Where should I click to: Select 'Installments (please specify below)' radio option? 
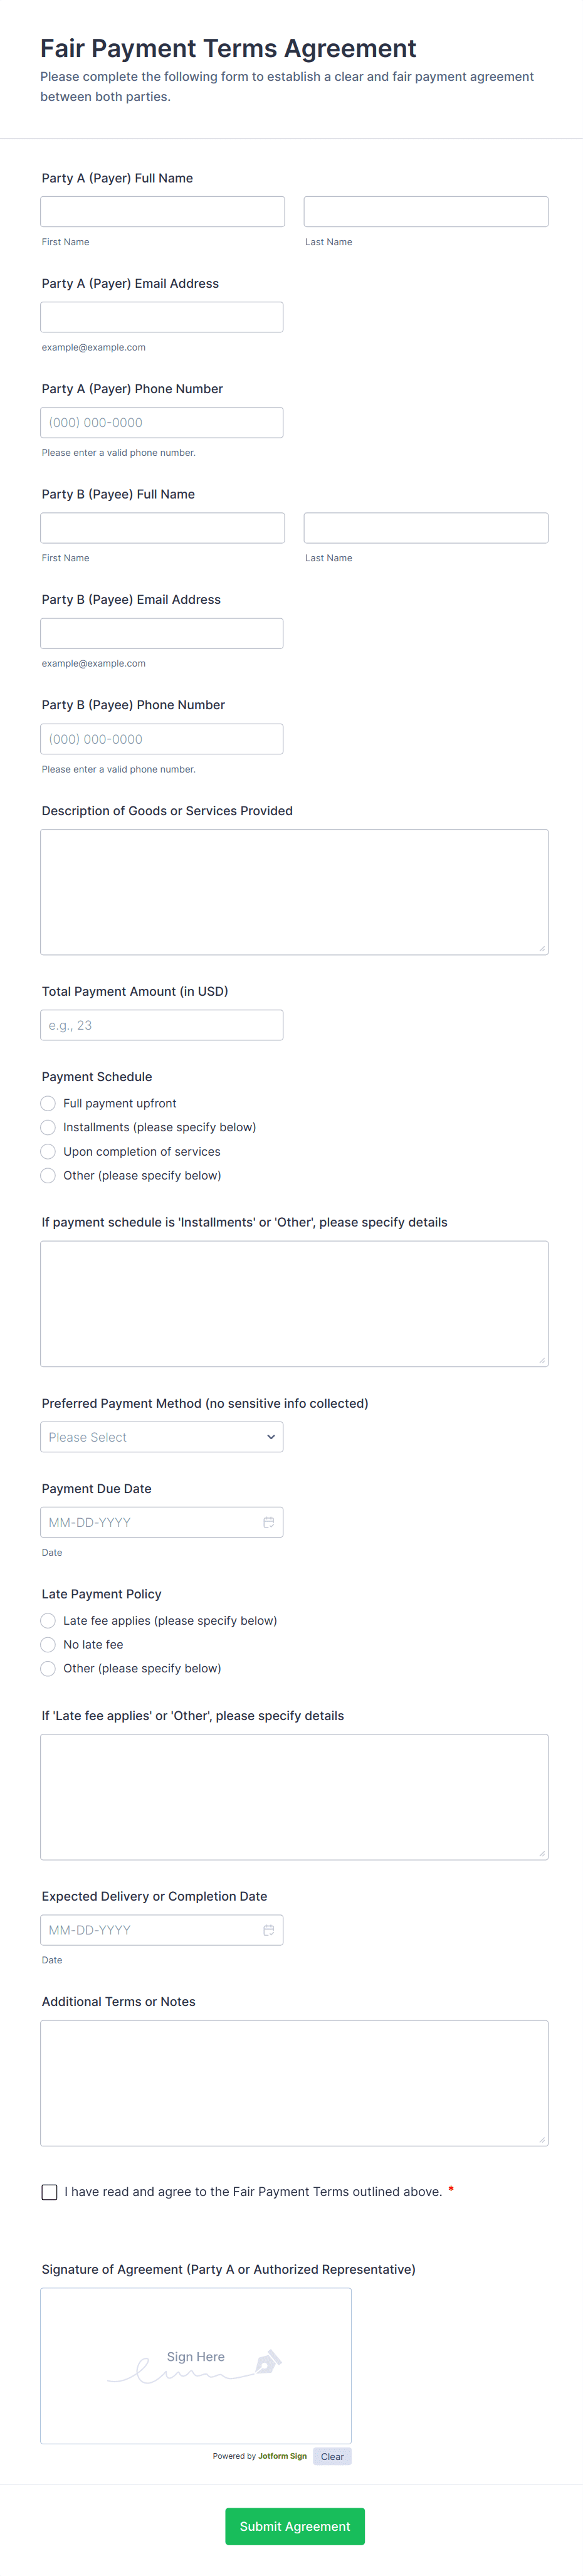point(48,1127)
